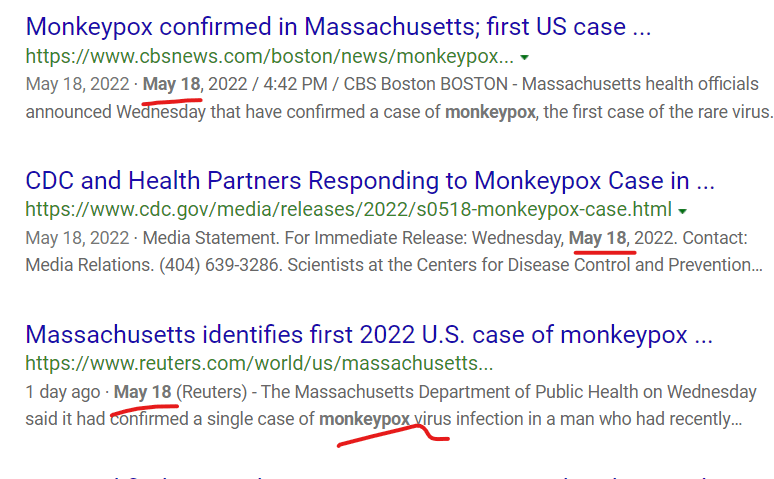
Task: Click bold "May 18" in the Reuters snippet
Action: click(x=142, y=392)
